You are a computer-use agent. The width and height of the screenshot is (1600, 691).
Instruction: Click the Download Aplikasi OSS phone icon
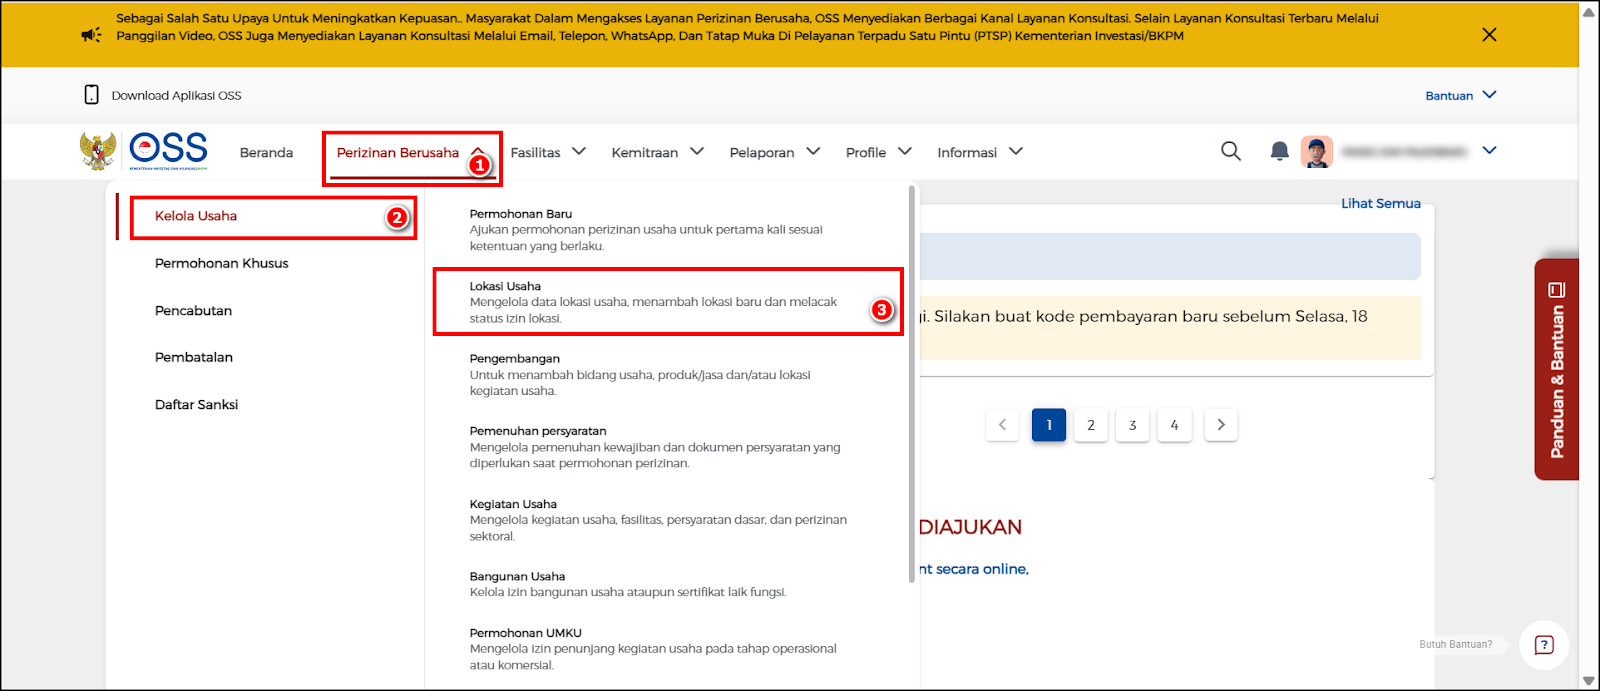(91, 95)
